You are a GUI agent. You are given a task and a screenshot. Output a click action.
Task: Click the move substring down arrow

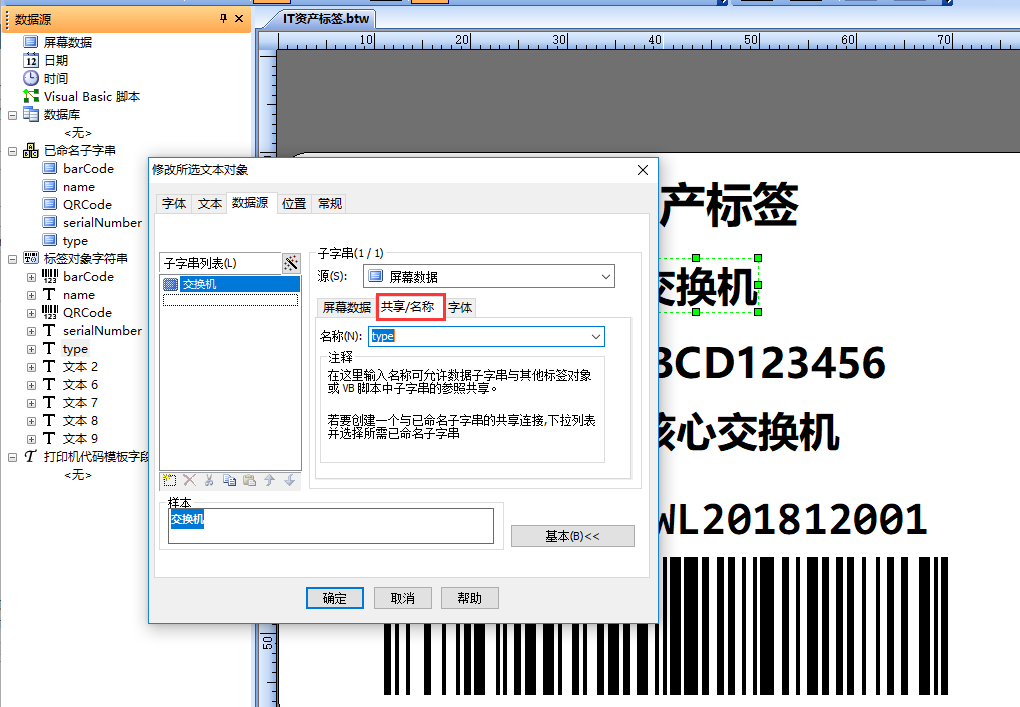(289, 480)
